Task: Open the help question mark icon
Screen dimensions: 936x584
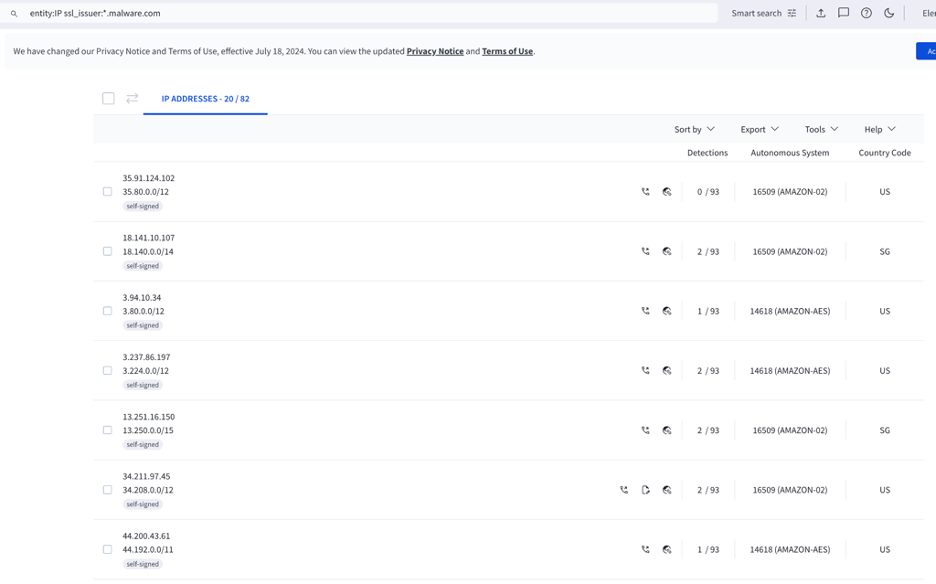Action: click(866, 13)
